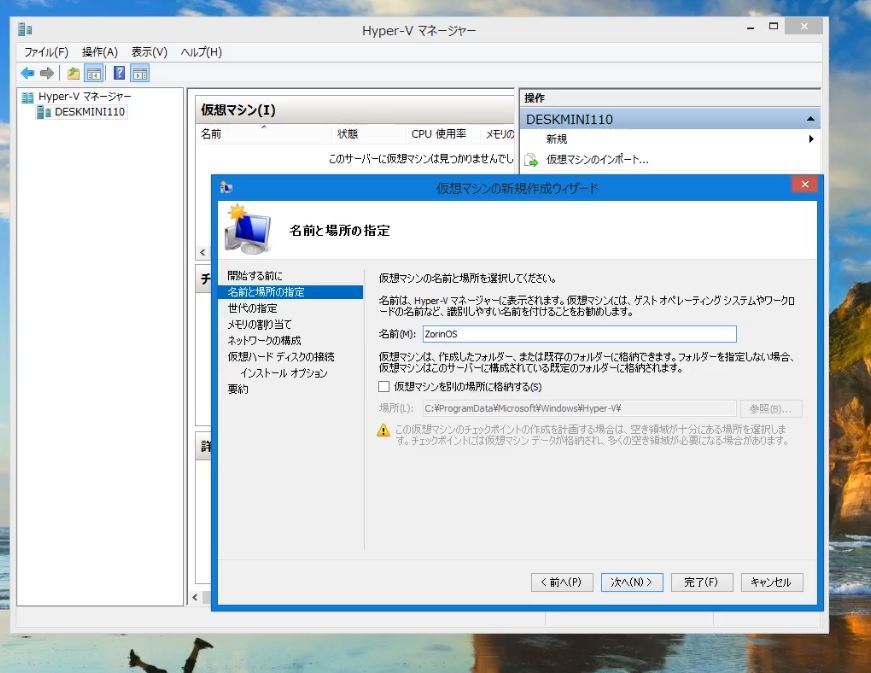Go to メモリの割り当て wizard step
The height and width of the screenshot is (673, 871).
pyautogui.click(x=260, y=324)
